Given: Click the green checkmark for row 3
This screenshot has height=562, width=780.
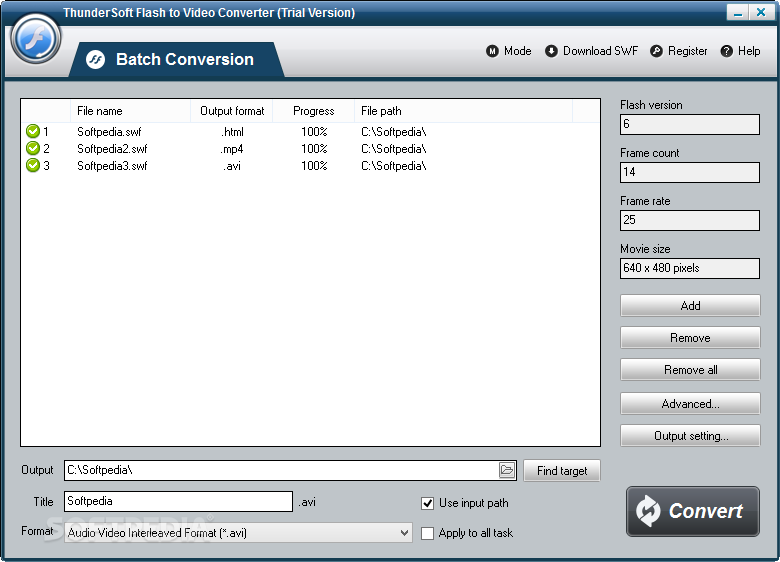Looking at the screenshot, I should 33,165.
